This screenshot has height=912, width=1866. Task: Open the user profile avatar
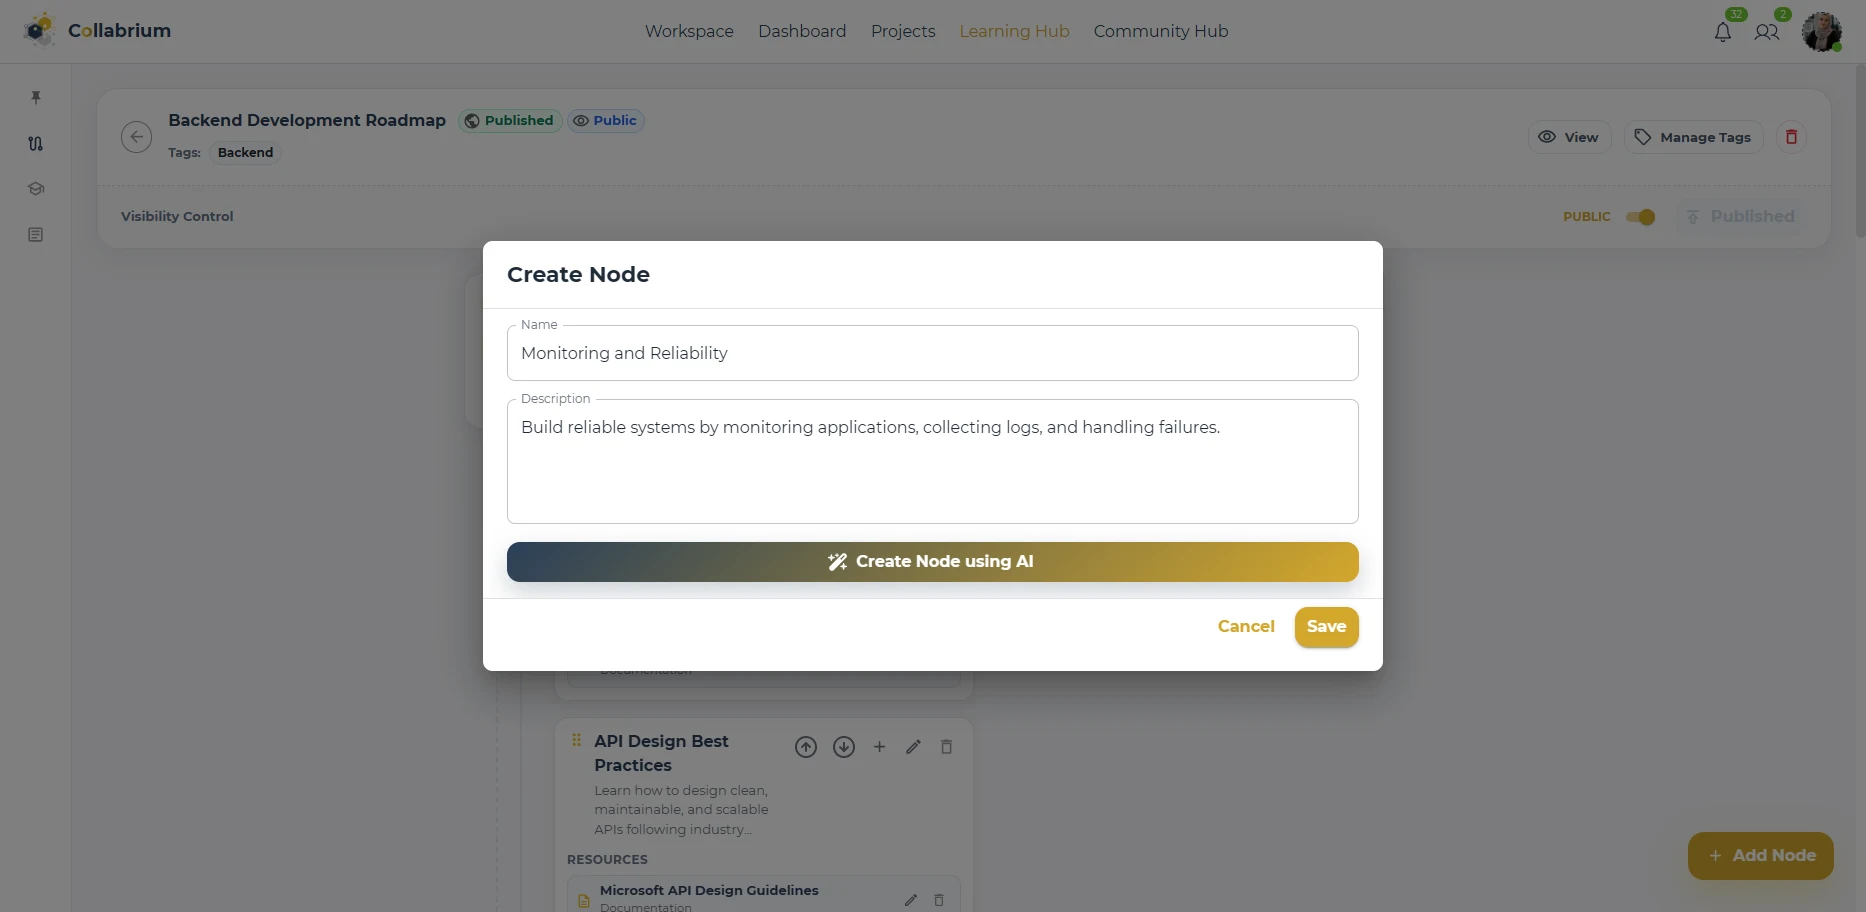pos(1822,32)
